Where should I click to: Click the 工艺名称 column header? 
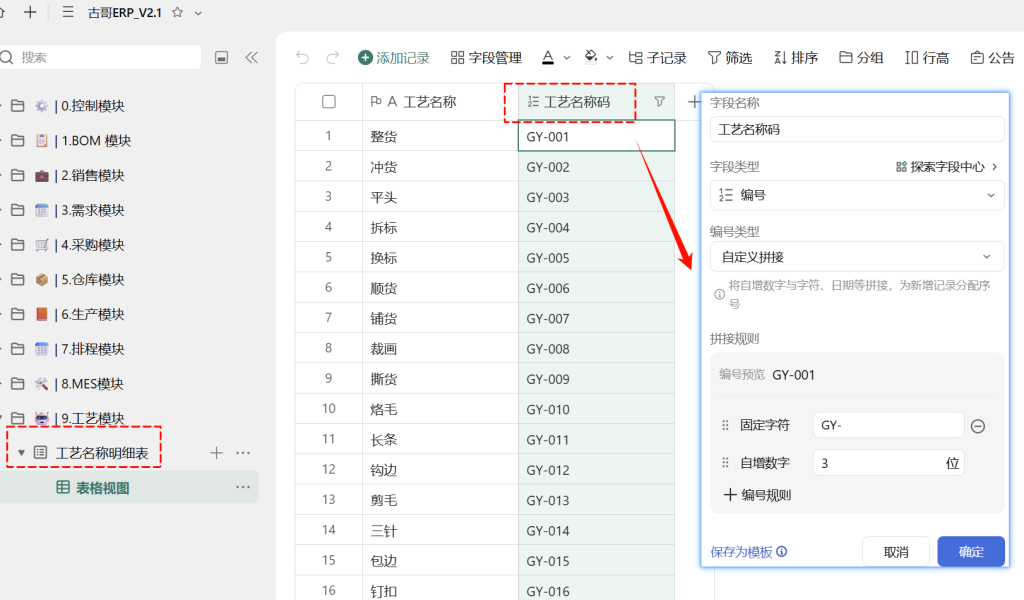tap(440, 102)
